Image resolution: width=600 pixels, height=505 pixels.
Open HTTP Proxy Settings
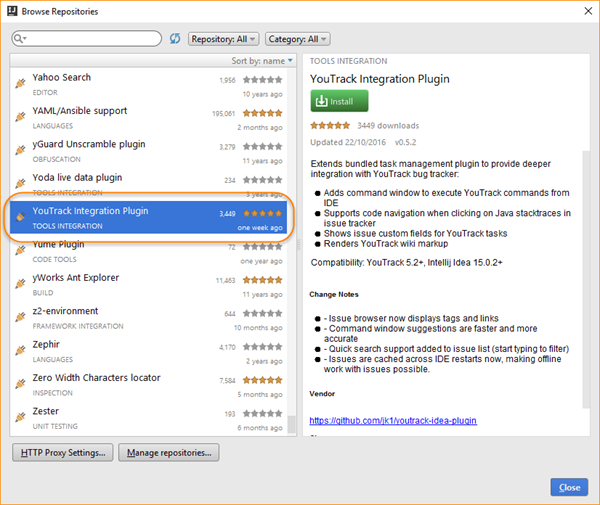[63, 453]
